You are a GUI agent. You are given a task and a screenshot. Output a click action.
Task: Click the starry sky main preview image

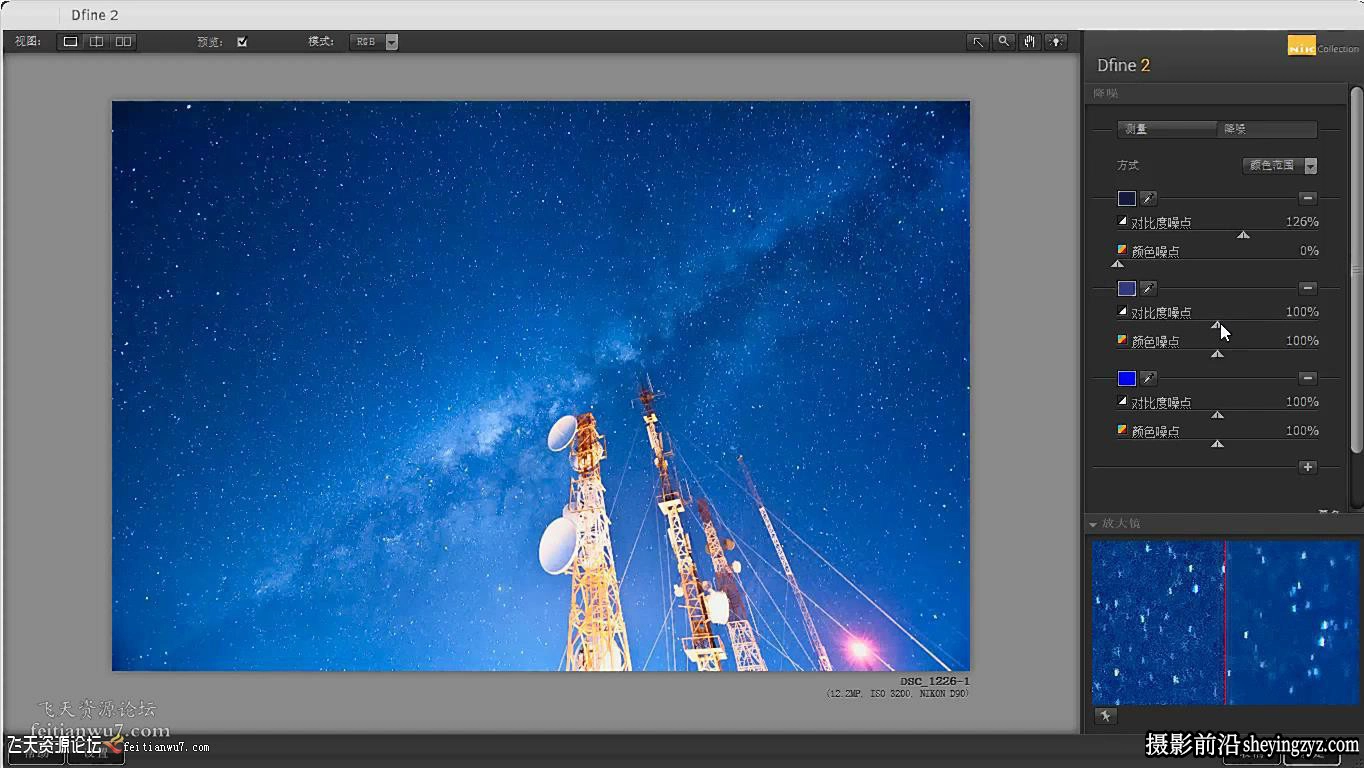click(541, 386)
